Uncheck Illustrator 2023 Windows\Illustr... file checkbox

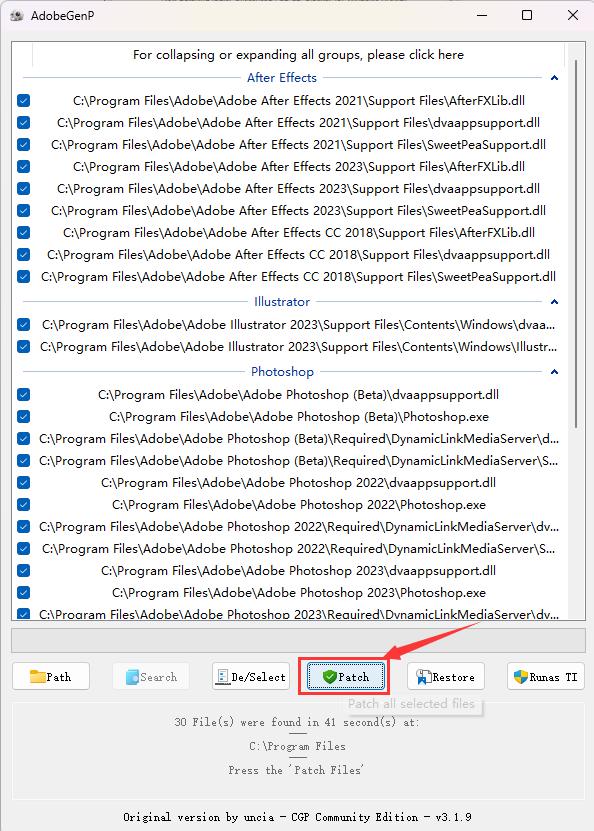pyautogui.click(x=23, y=347)
